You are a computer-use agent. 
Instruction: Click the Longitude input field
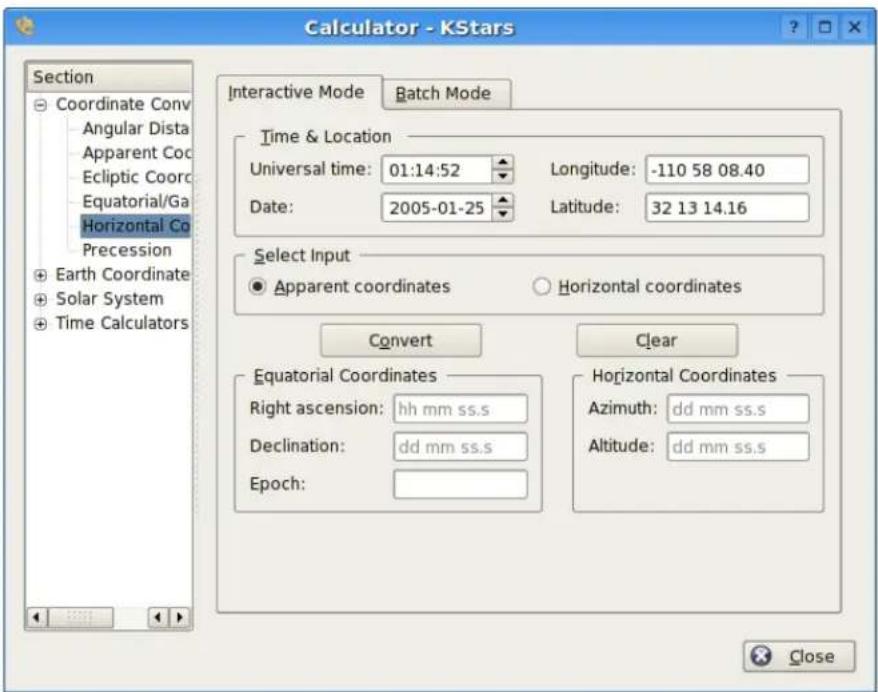tap(727, 170)
